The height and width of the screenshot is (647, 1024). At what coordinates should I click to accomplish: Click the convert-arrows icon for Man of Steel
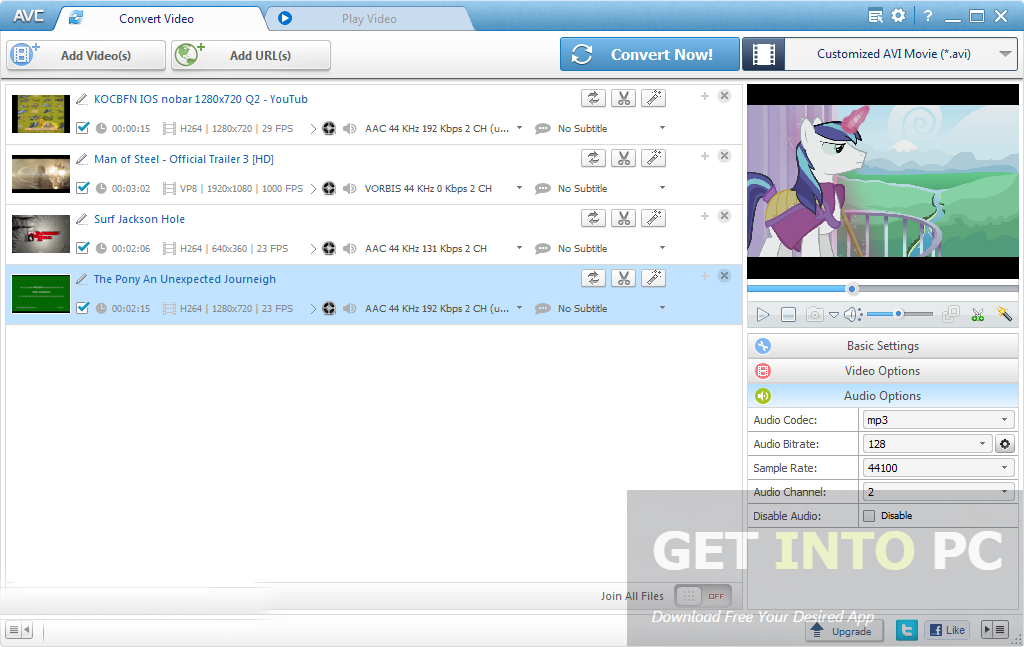tap(593, 159)
